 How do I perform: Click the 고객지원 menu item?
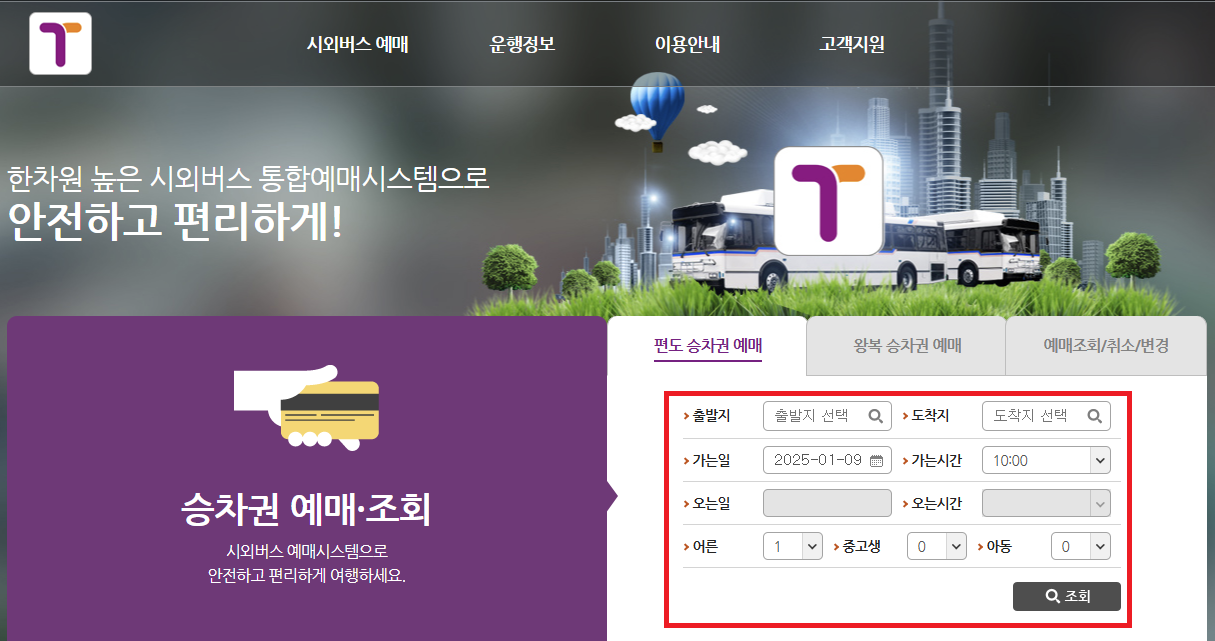(851, 43)
